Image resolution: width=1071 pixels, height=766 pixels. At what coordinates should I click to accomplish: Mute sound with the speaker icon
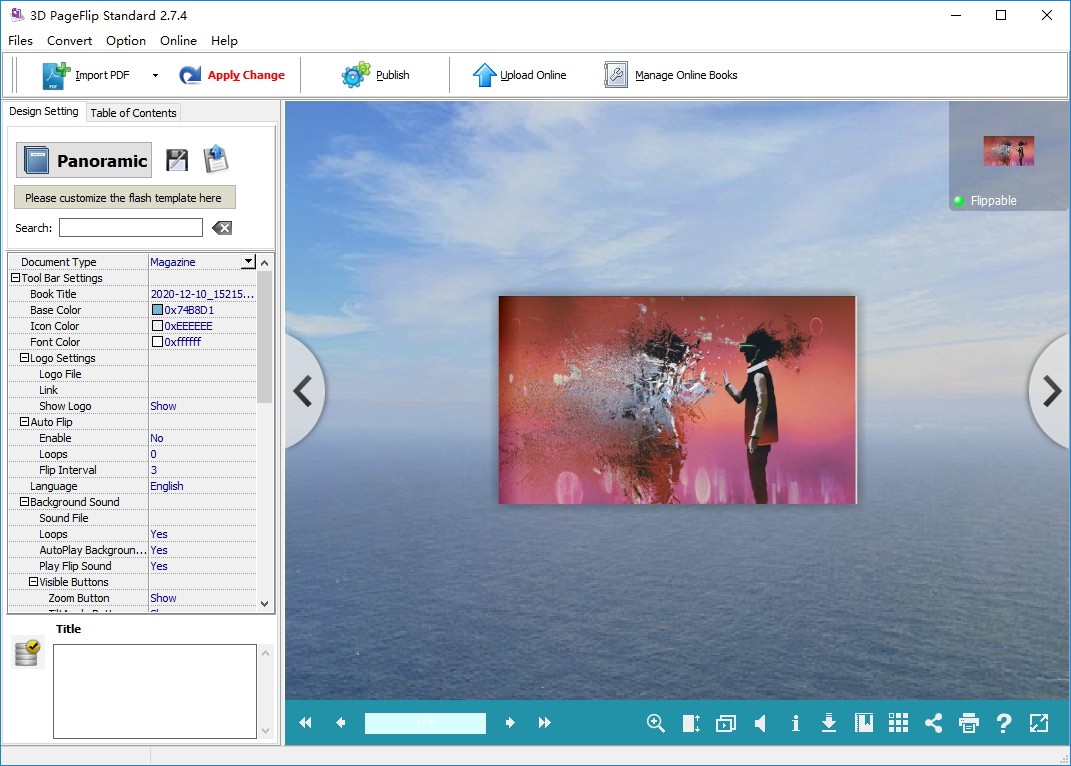tap(760, 723)
